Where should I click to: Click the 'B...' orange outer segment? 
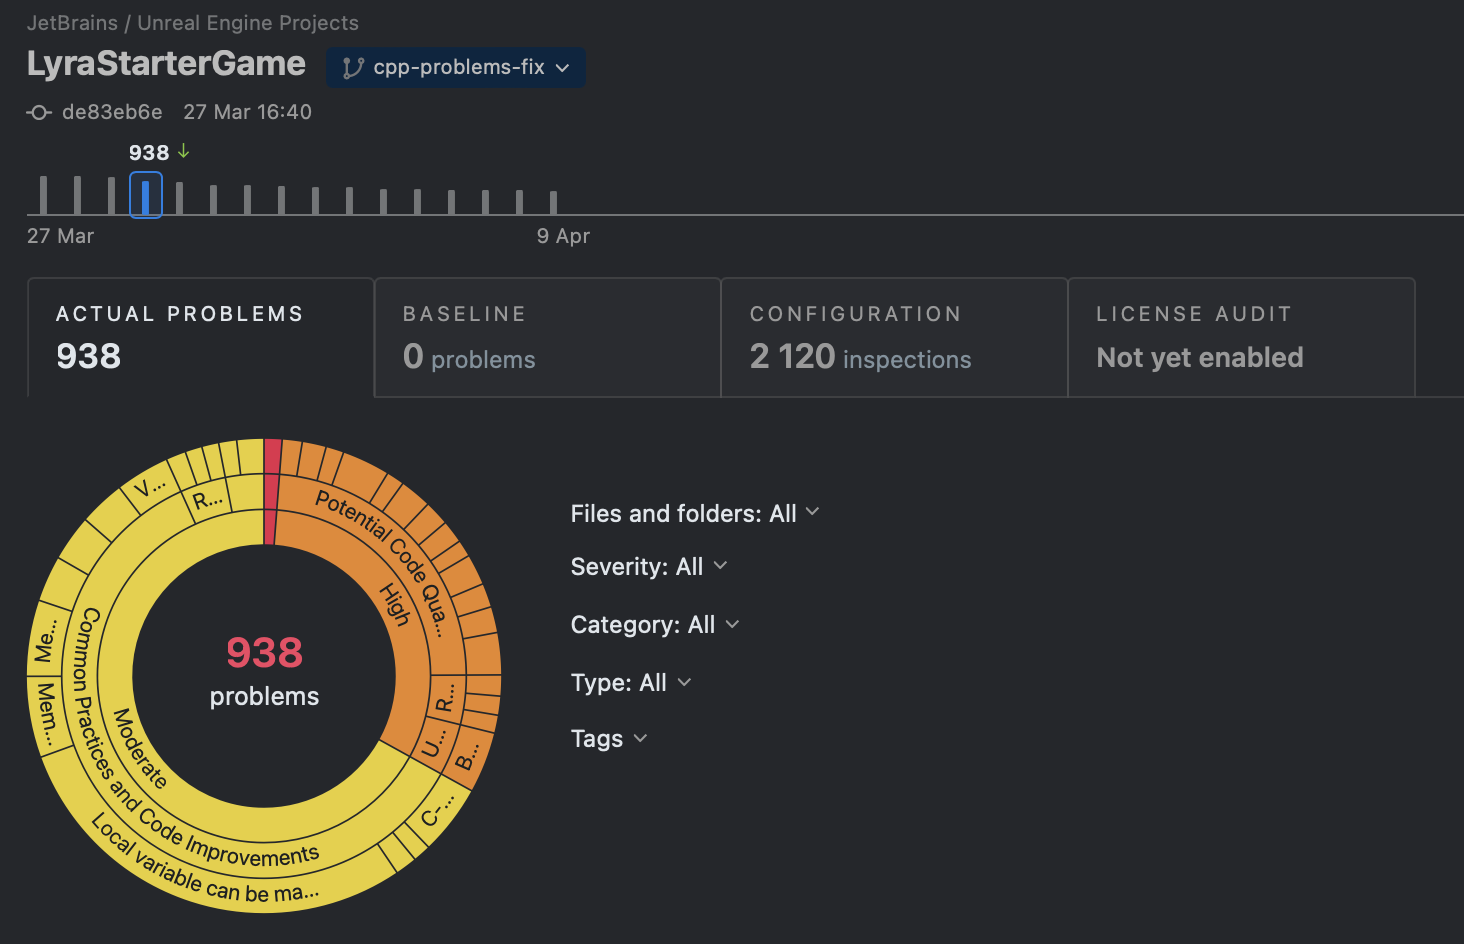[468, 757]
